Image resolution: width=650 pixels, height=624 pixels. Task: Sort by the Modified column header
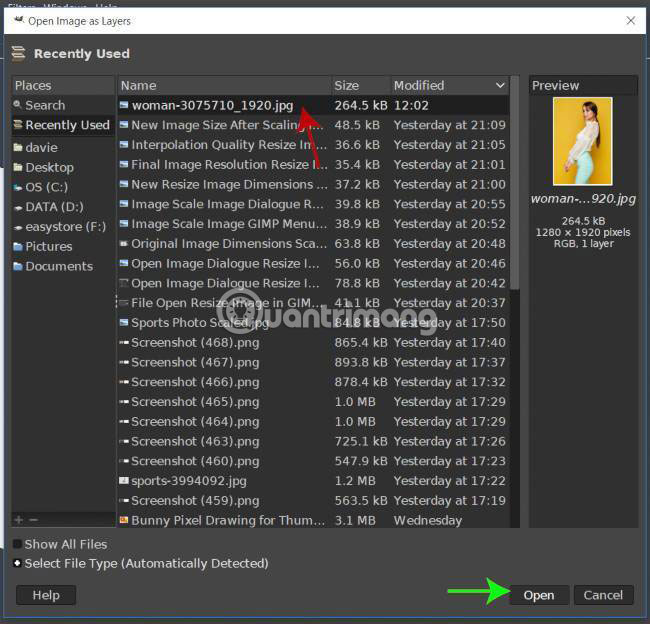451,85
